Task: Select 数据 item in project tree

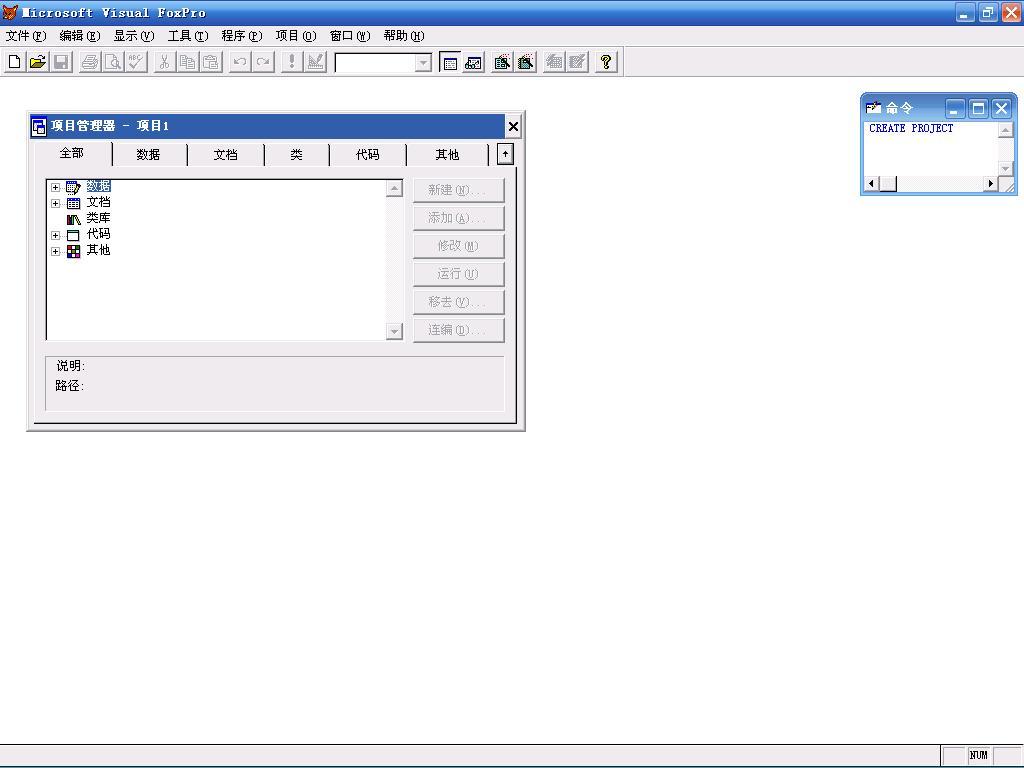Action: [99, 187]
